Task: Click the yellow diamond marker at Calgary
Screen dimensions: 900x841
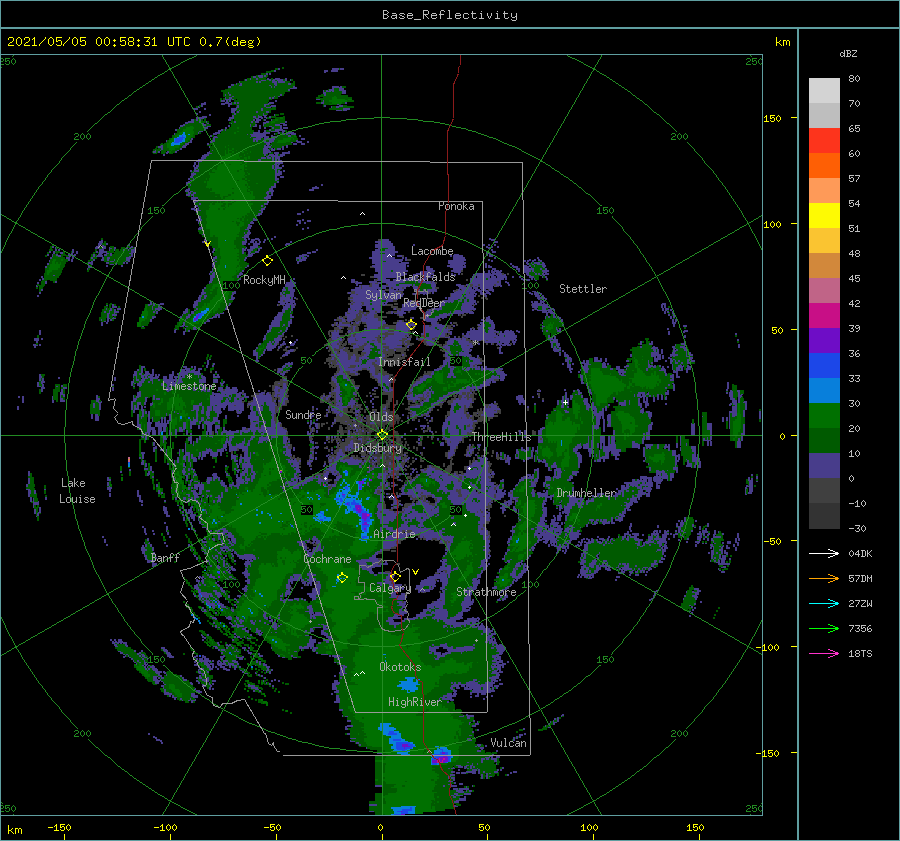Action: tap(395, 576)
